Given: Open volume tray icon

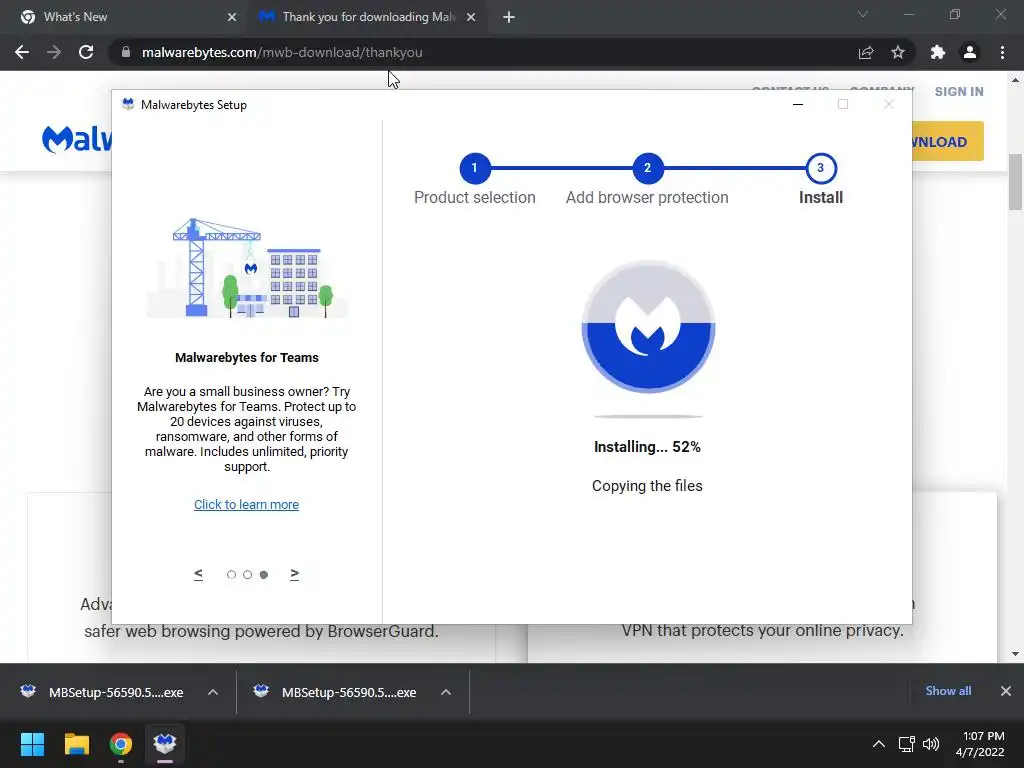Looking at the screenshot, I should click(x=931, y=744).
